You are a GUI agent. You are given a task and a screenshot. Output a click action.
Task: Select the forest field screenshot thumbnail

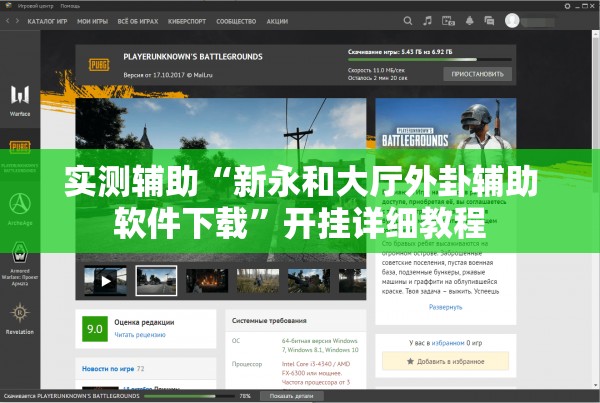point(258,281)
